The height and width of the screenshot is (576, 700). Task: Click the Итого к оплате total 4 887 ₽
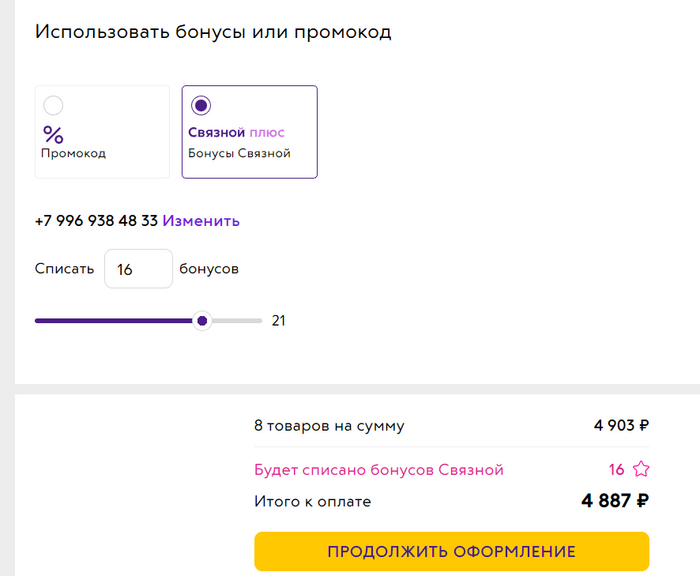(x=615, y=501)
